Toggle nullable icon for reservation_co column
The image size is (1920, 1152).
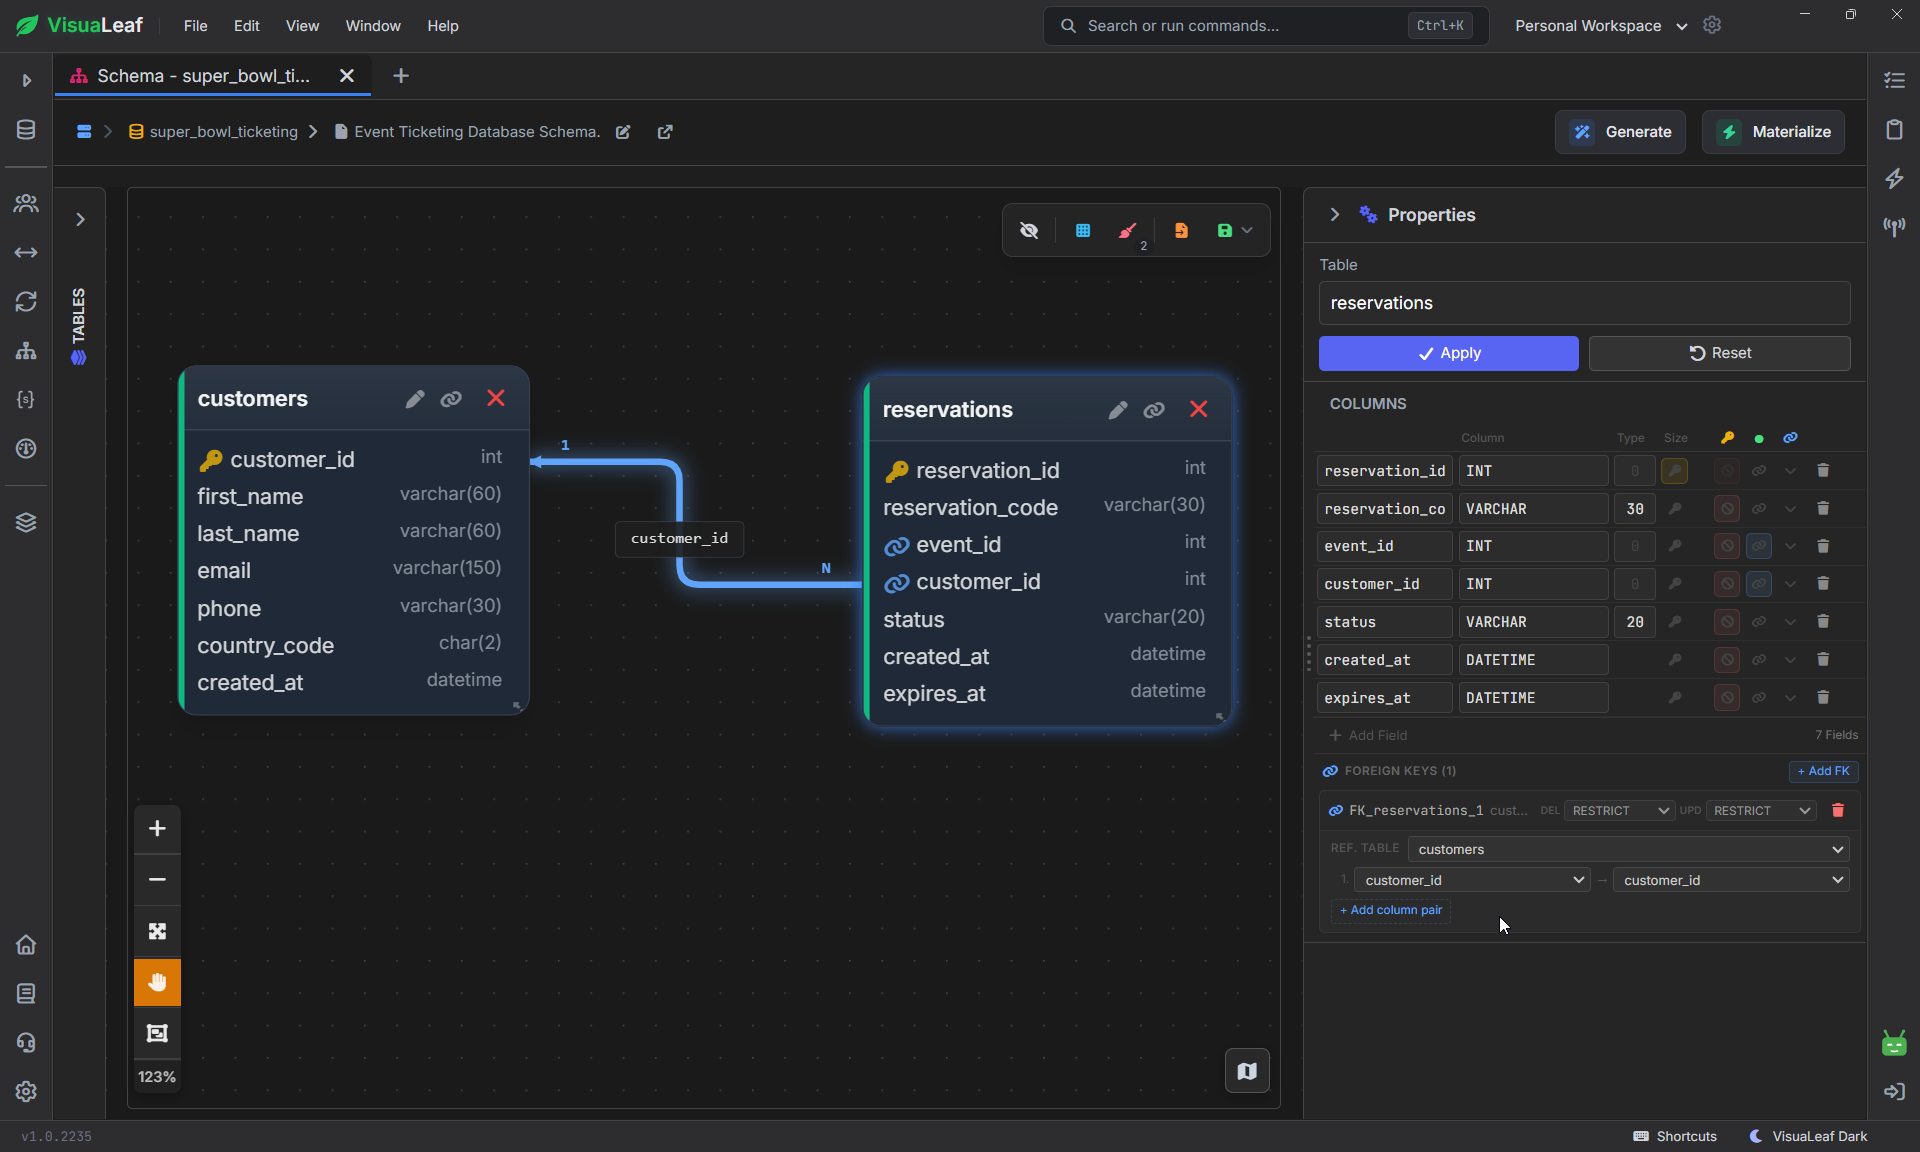coord(1726,508)
